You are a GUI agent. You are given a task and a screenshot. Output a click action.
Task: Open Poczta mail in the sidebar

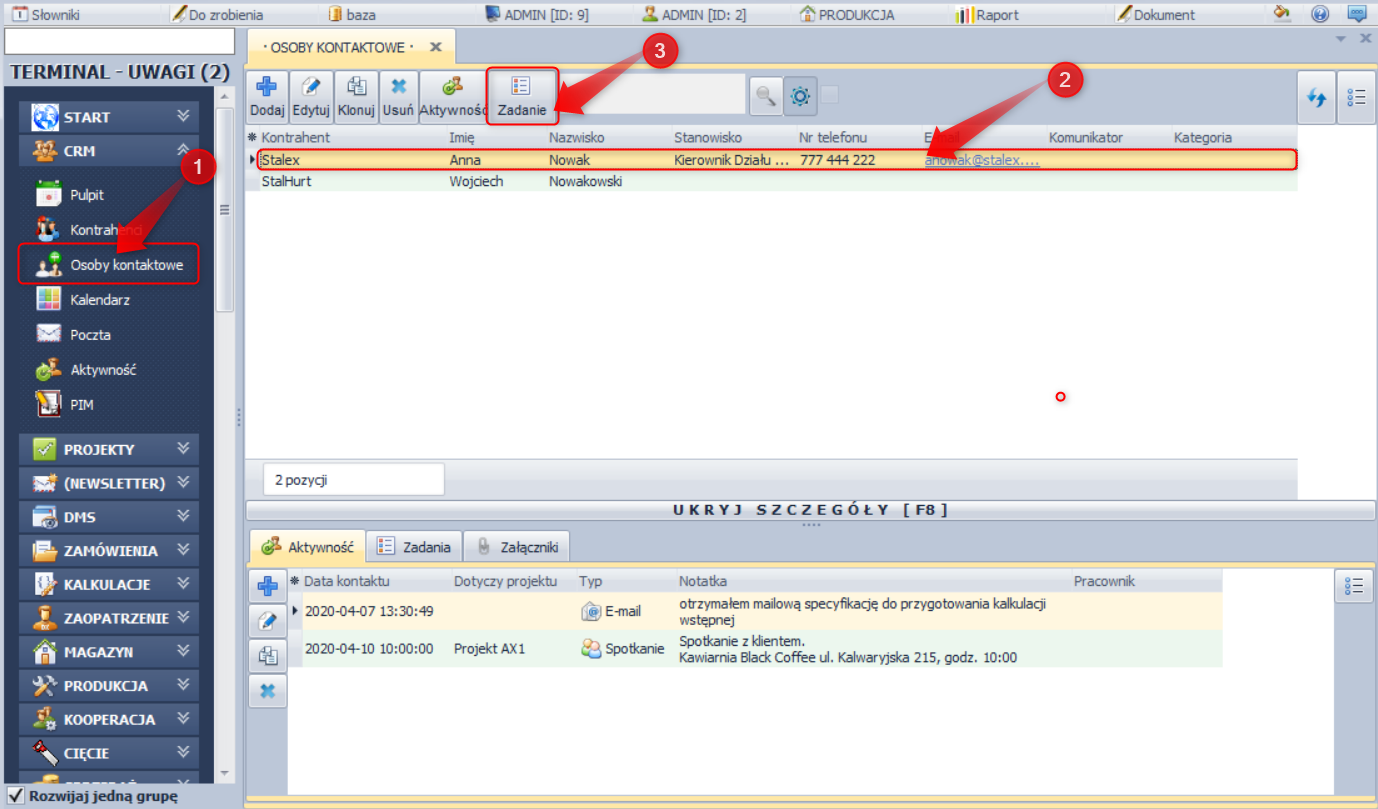[90, 334]
